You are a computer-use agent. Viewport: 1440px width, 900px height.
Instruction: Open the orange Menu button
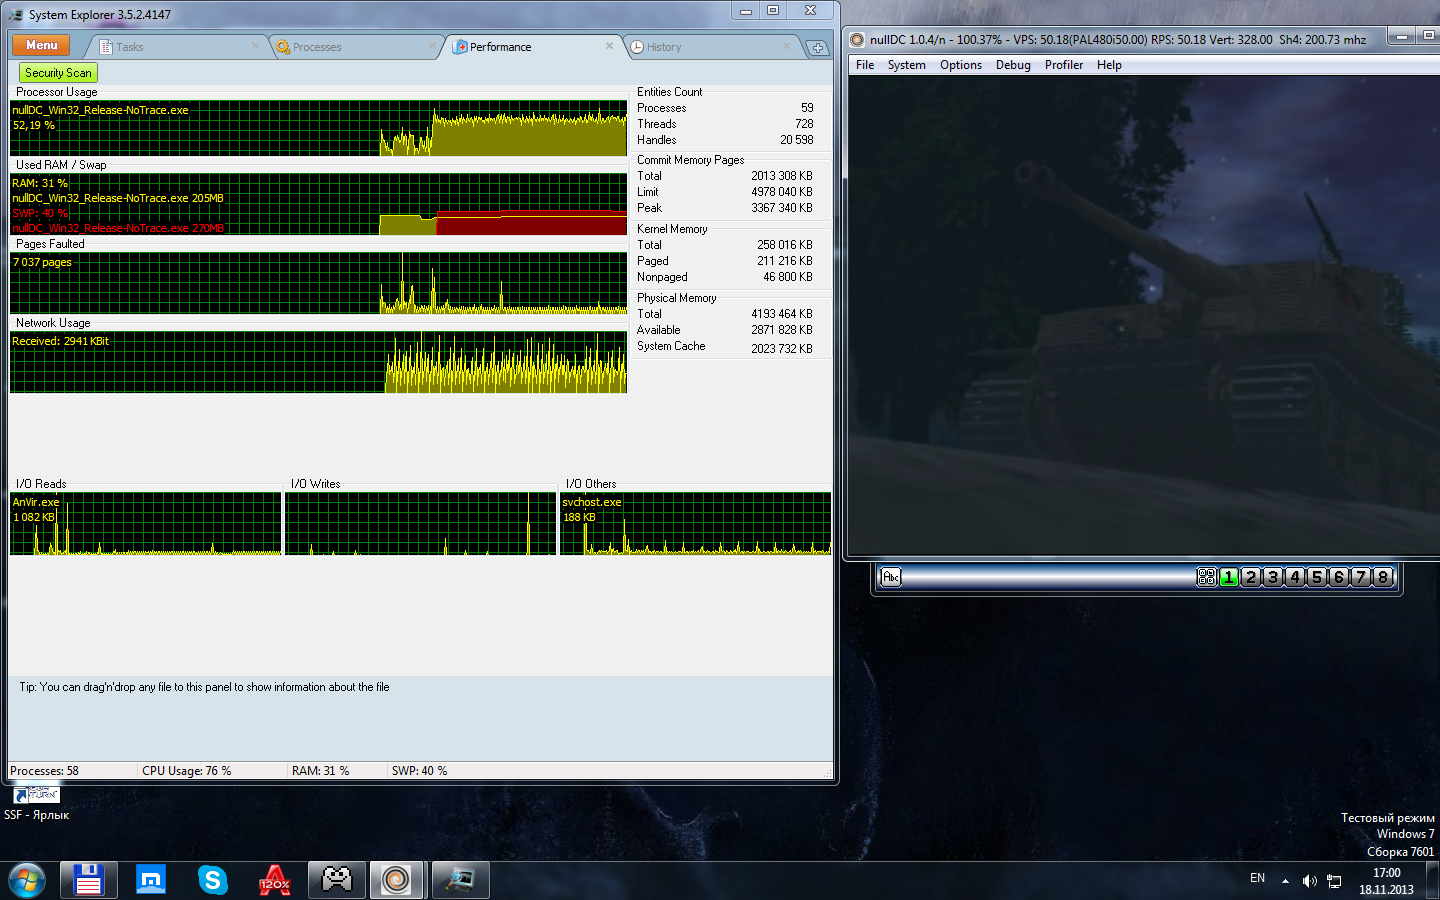click(x=41, y=45)
